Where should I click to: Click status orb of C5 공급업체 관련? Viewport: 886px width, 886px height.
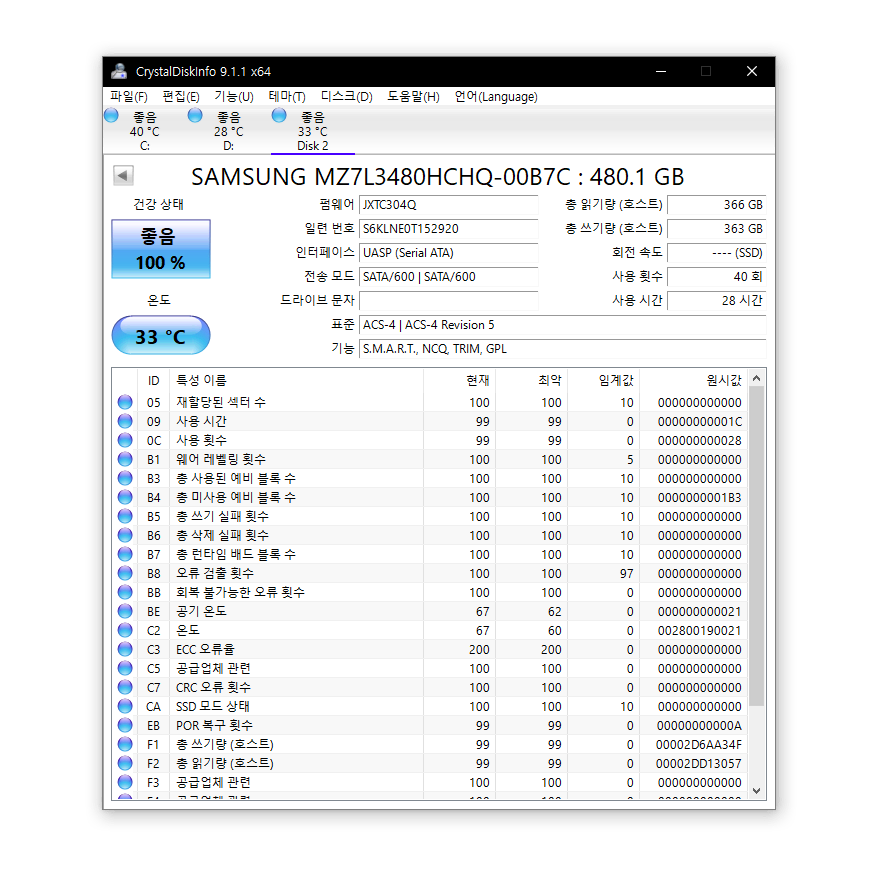click(125, 668)
